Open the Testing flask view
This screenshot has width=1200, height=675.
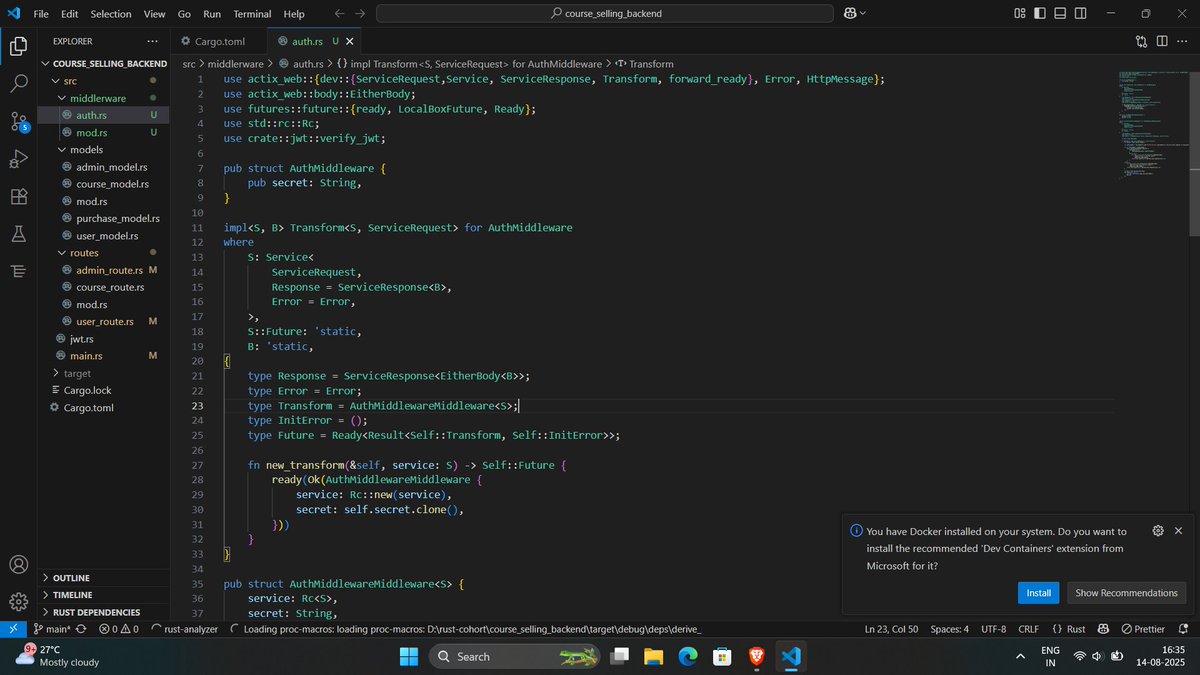18,234
